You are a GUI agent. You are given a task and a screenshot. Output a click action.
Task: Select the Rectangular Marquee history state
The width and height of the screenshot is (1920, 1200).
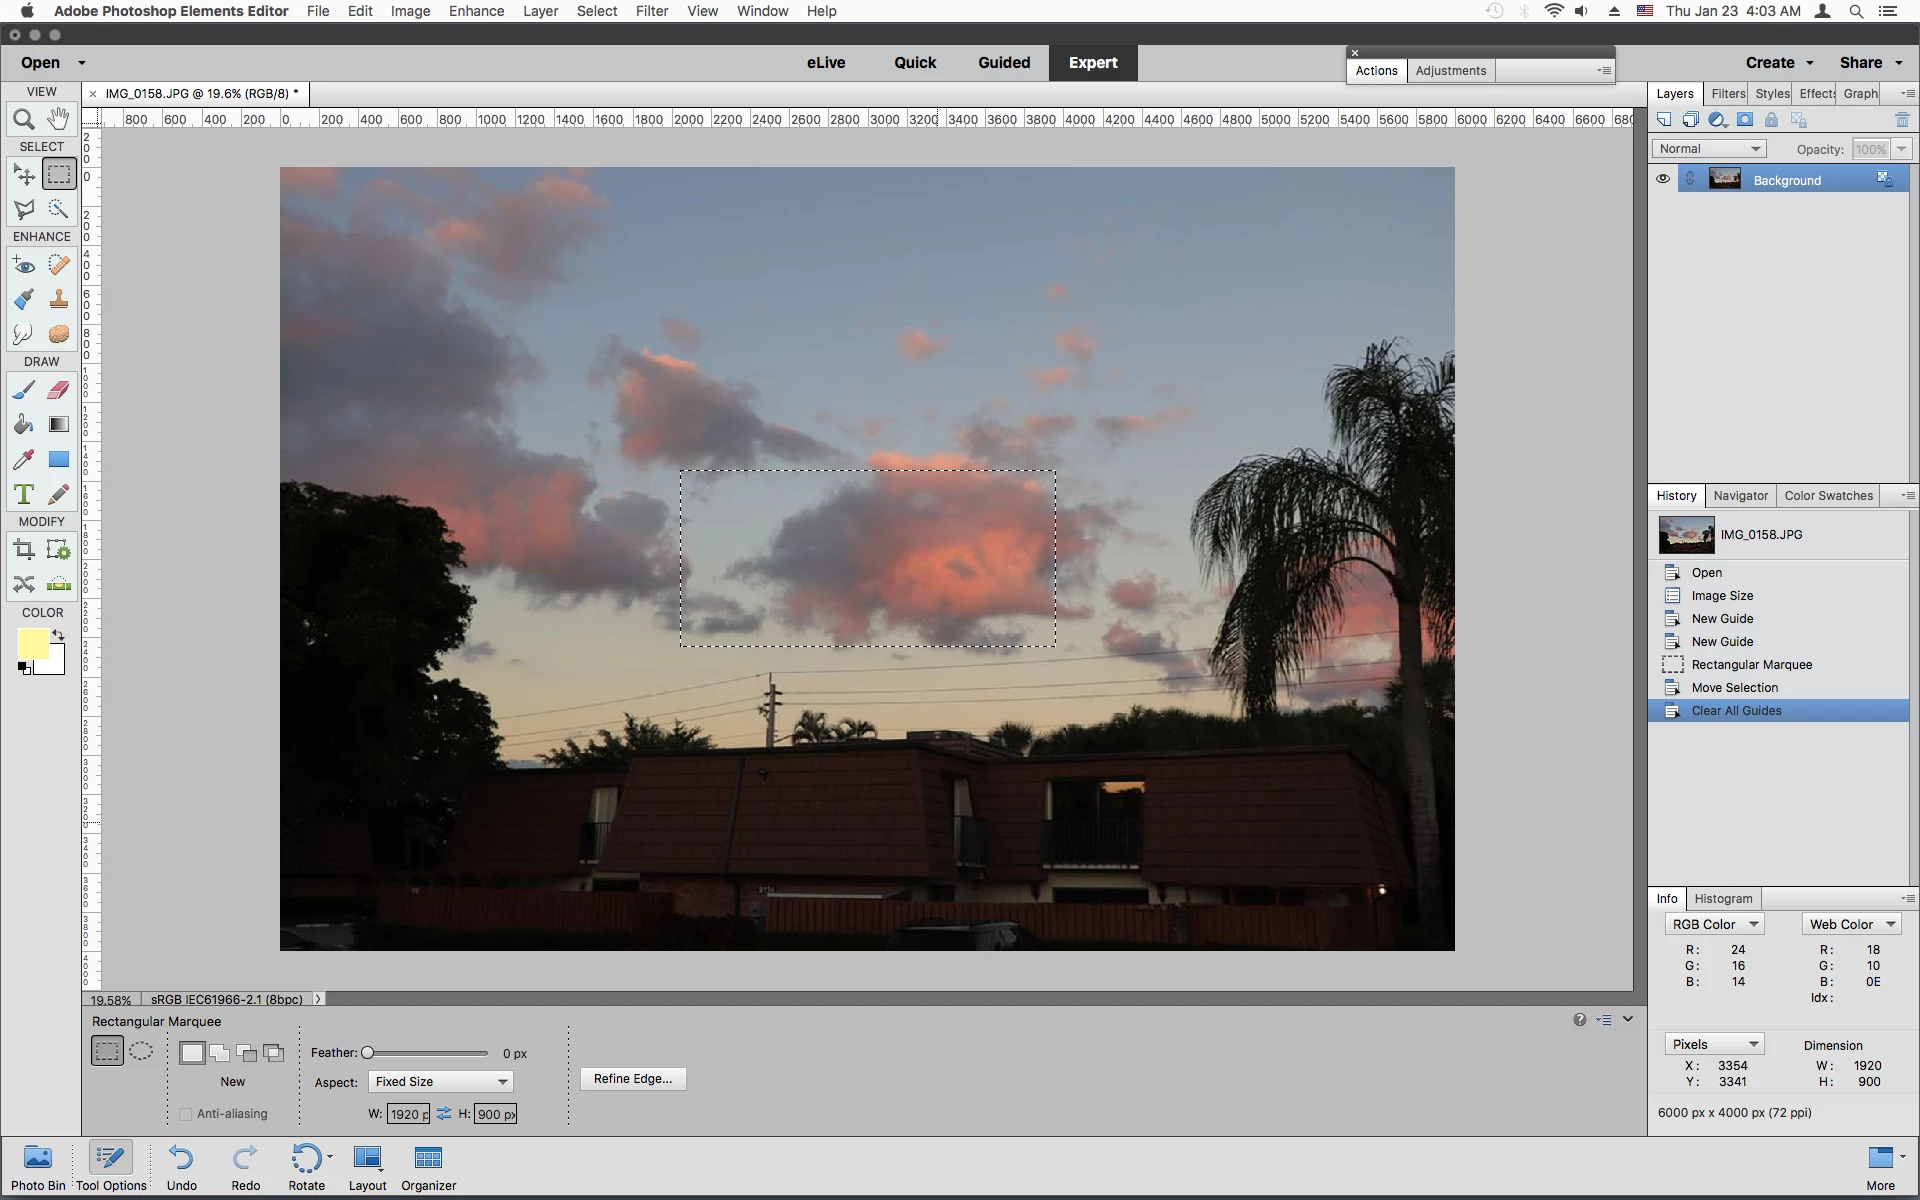[x=1751, y=665]
